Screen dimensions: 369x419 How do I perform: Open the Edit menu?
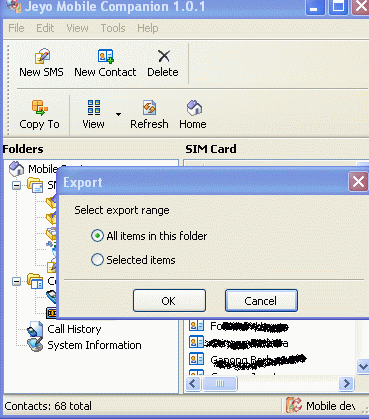45,28
